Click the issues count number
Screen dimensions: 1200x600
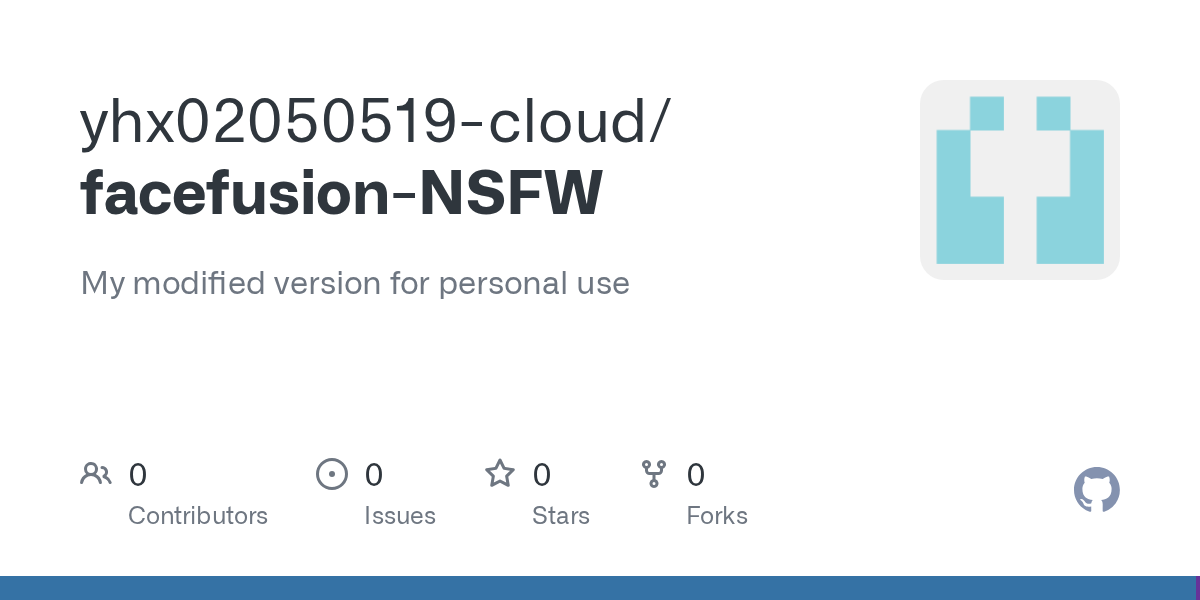(x=374, y=475)
